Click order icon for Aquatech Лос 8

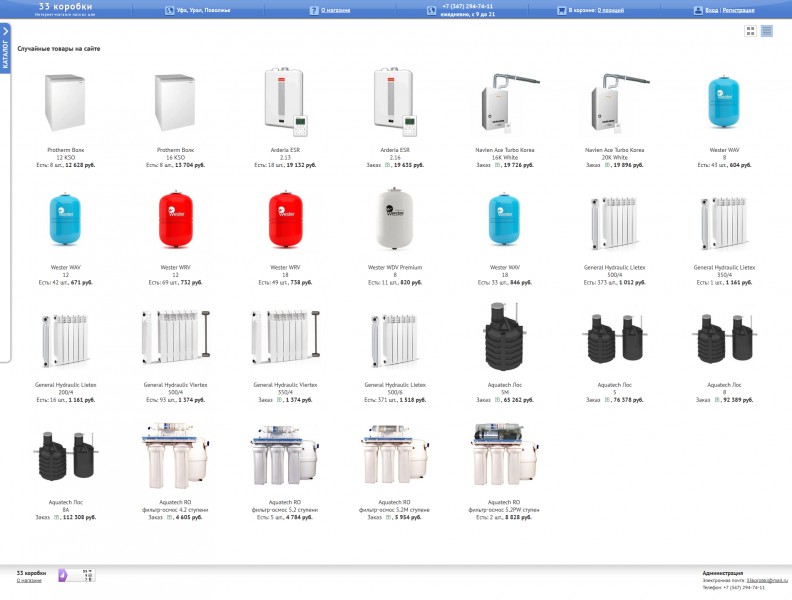click(717, 400)
